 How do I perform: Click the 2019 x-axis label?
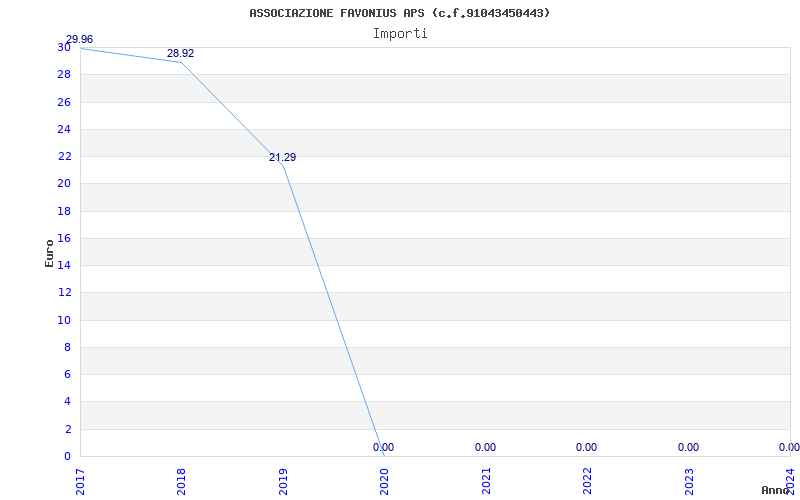(x=283, y=482)
